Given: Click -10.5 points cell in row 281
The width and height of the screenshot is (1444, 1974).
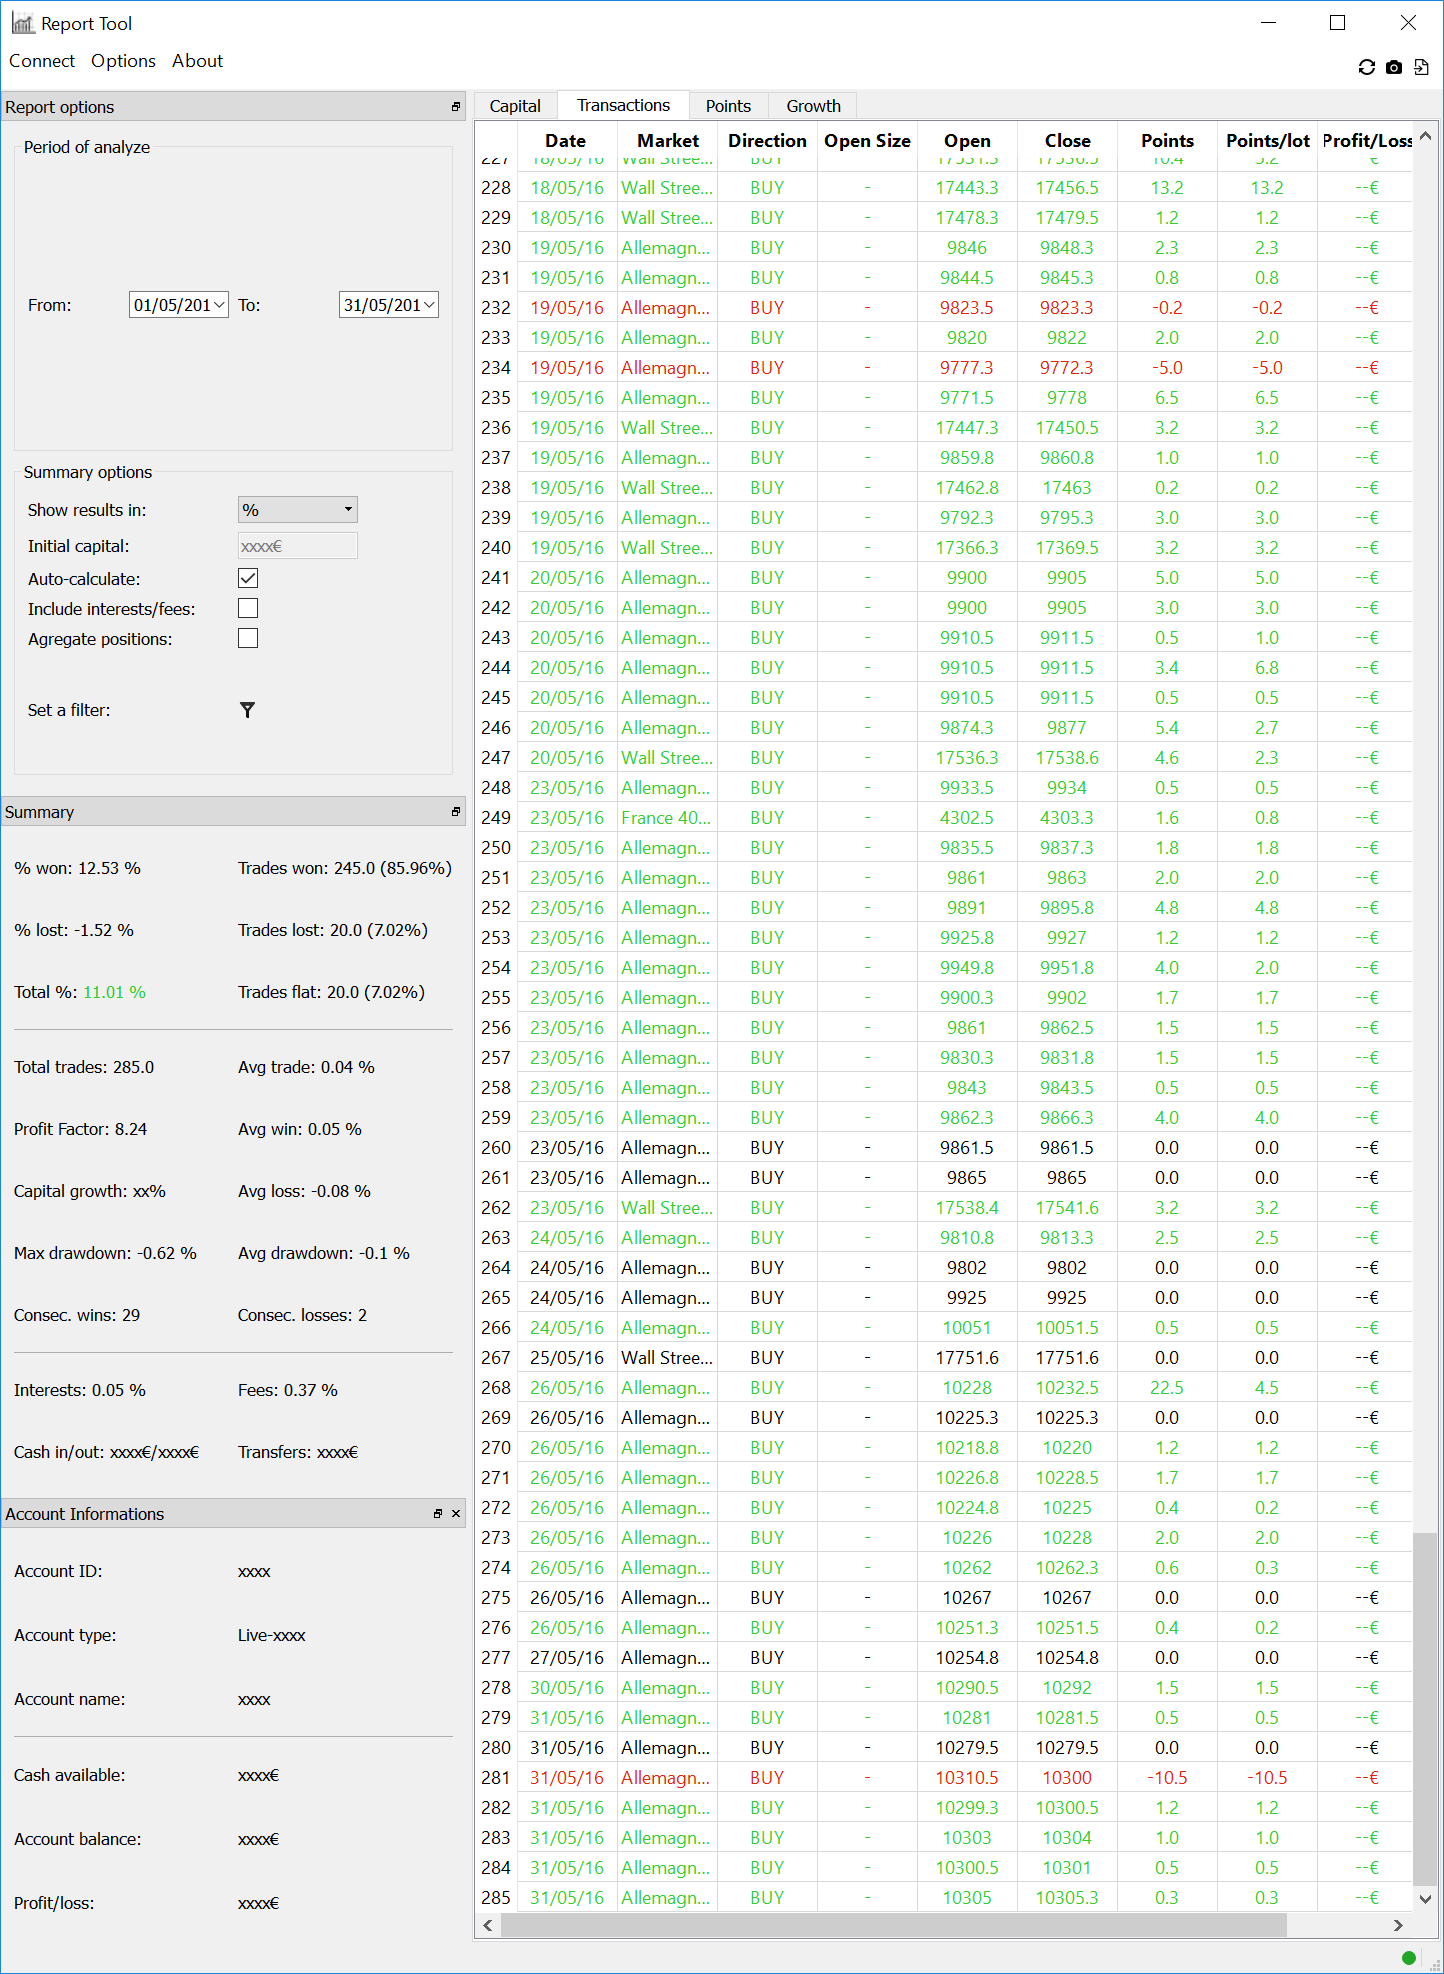Looking at the screenshot, I should [x=1167, y=1778].
